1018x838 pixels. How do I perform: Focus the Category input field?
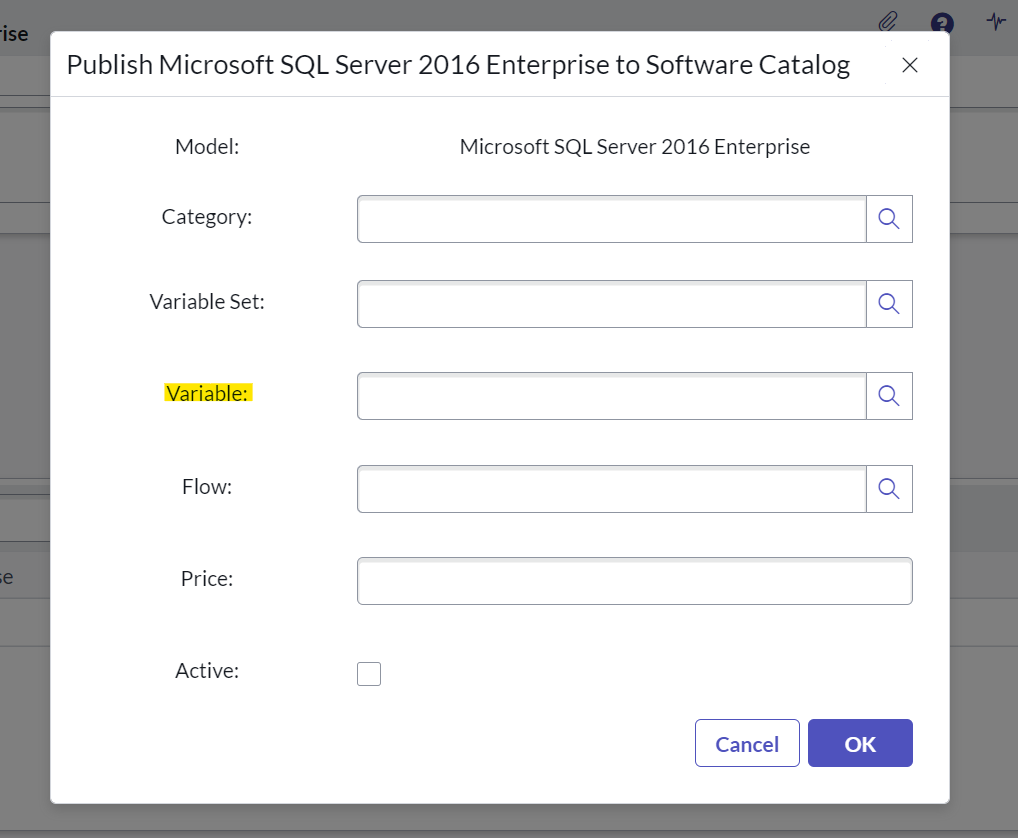coord(612,219)
